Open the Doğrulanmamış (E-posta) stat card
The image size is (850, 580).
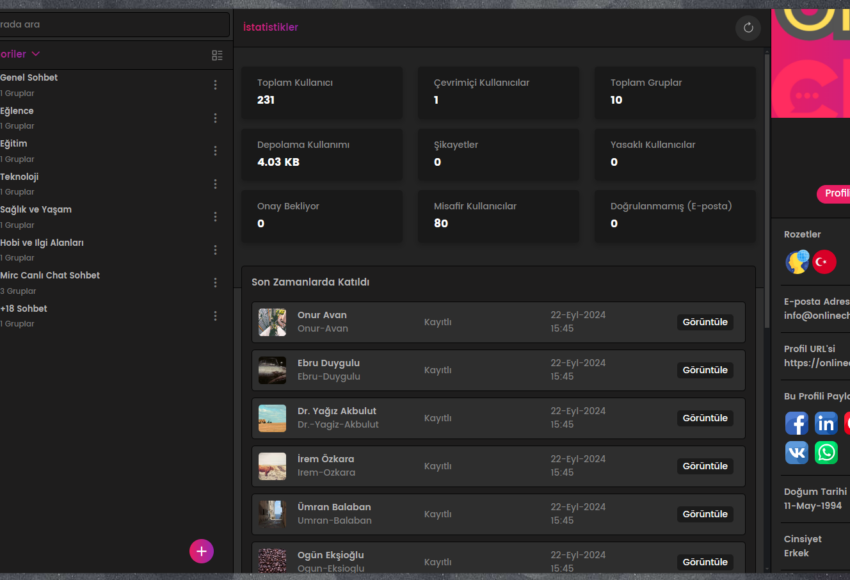click(675, 216)
